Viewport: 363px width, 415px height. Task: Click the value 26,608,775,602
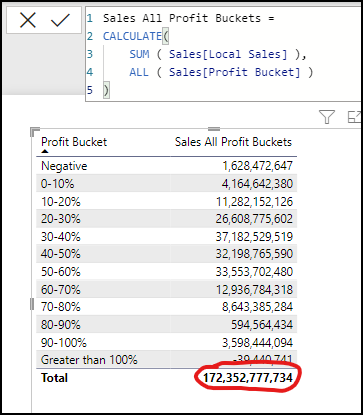point(254,219)
